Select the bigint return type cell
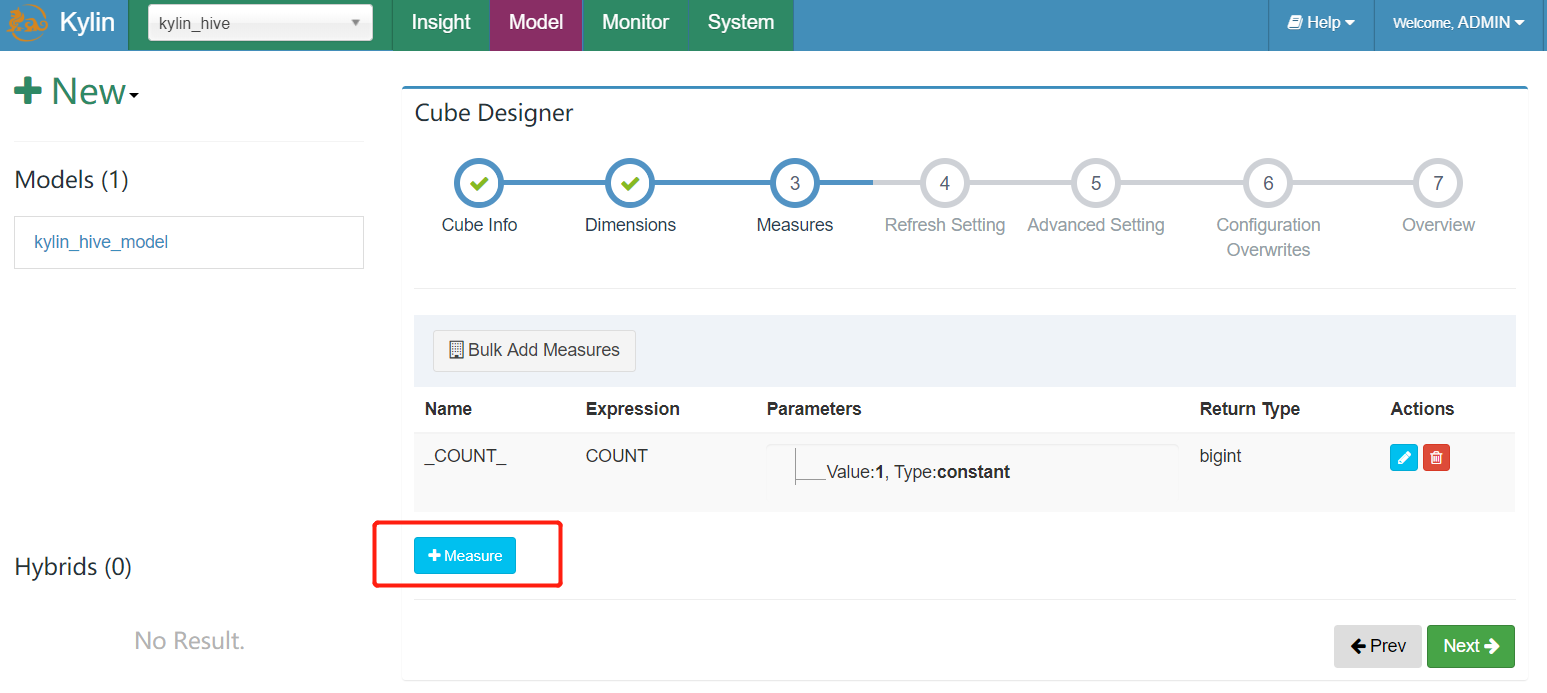 [1220, 456]
